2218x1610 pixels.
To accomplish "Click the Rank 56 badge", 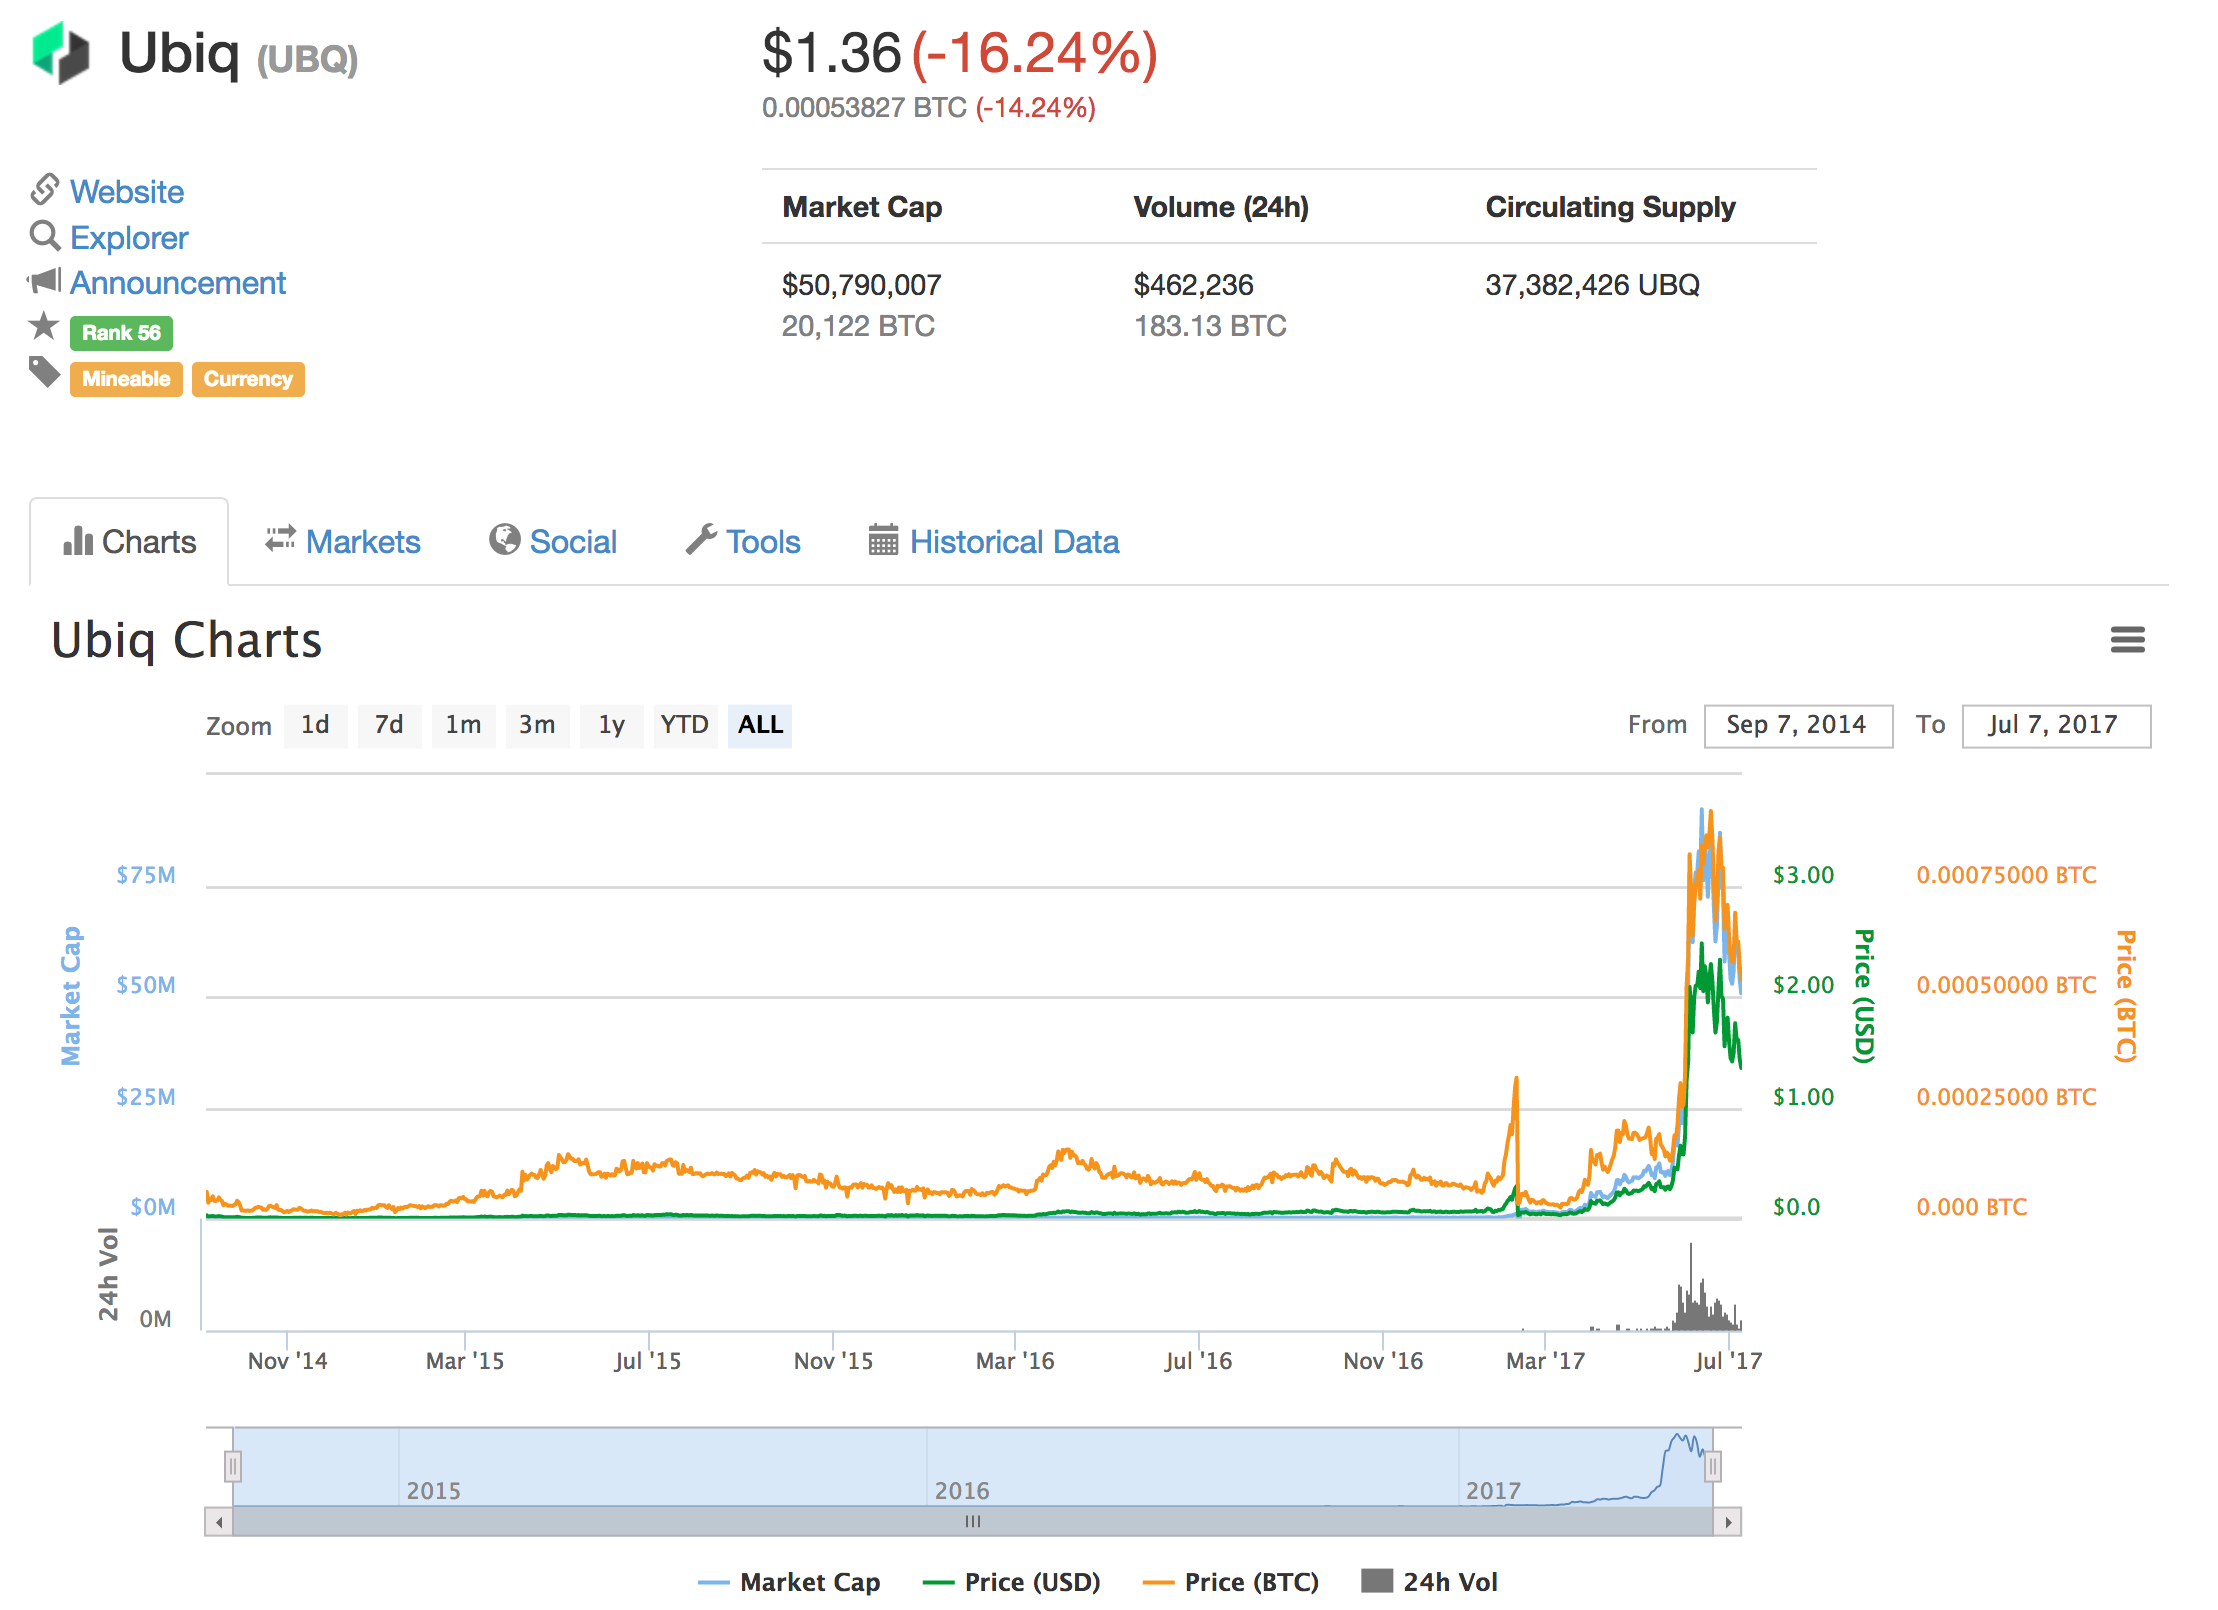I will [121, 333].
